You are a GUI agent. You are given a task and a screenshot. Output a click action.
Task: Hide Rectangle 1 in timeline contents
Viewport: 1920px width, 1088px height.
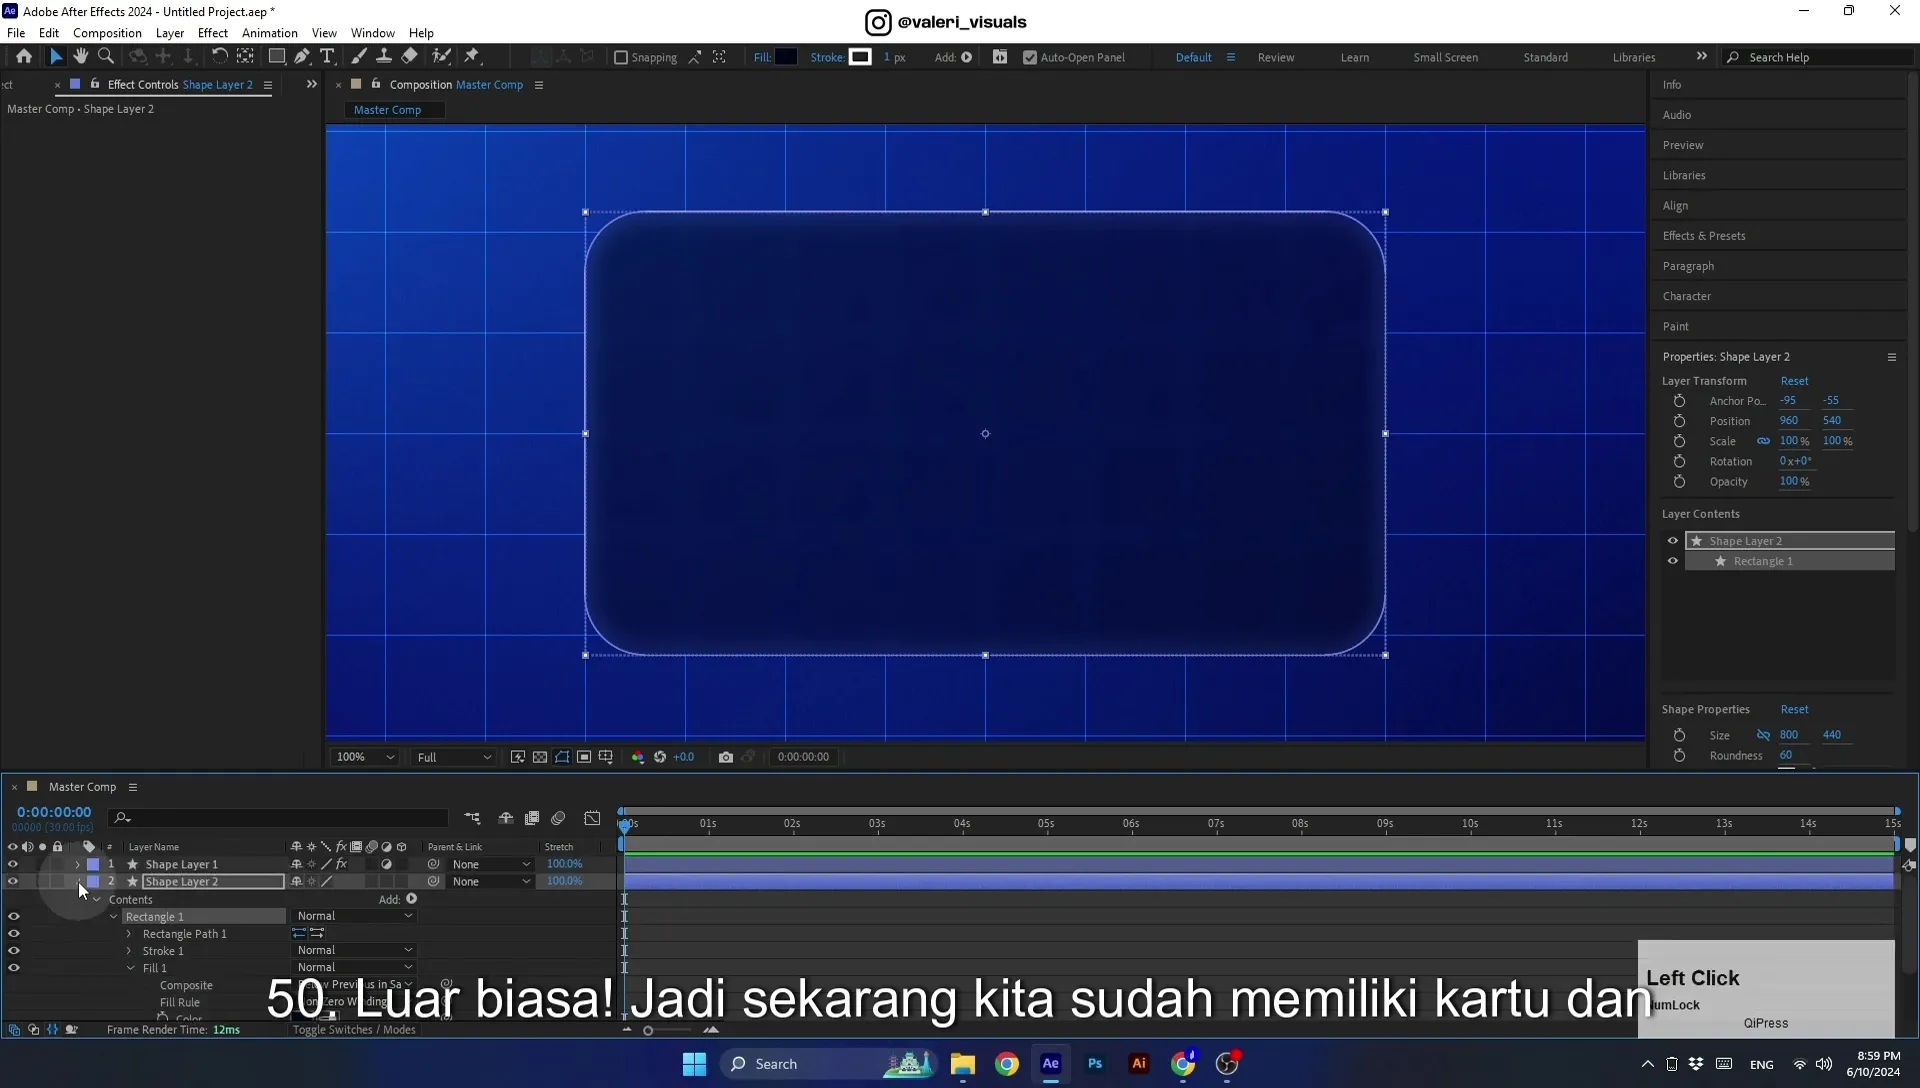pyautogui.click(x=14, y=916)
